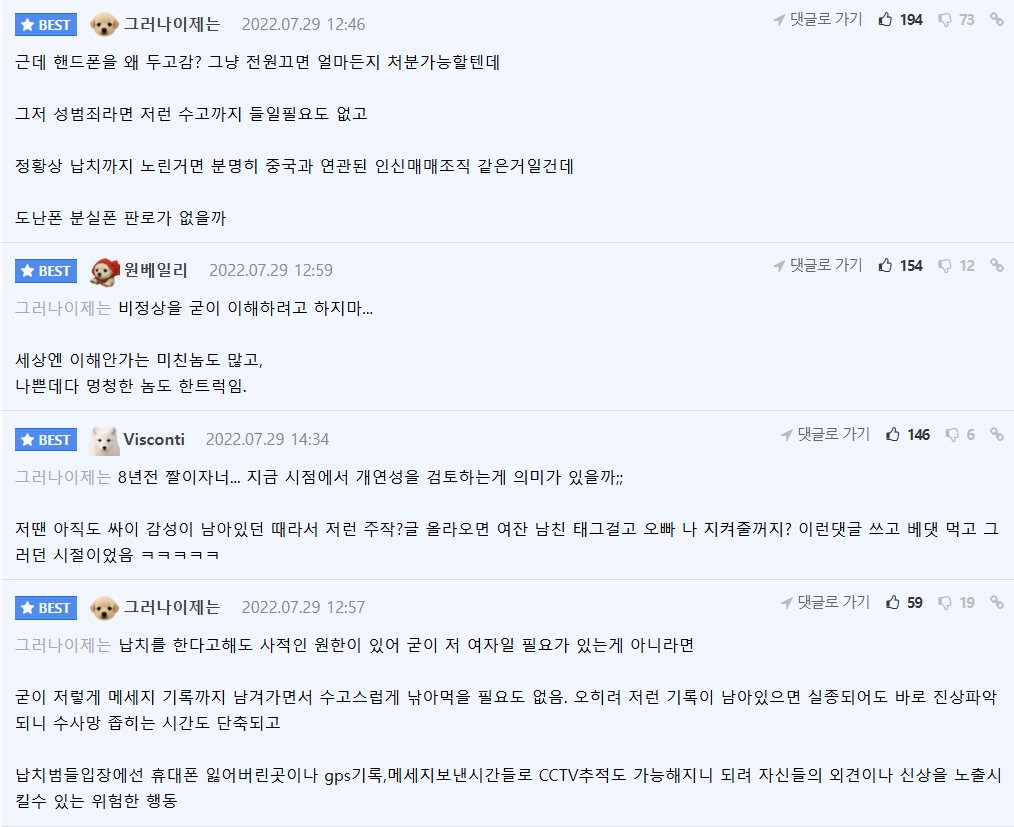Click 댓글로 가기 on 원베일리's comment
The image size is (1014, 827).
pyautogui.click(x=817, y=266)
